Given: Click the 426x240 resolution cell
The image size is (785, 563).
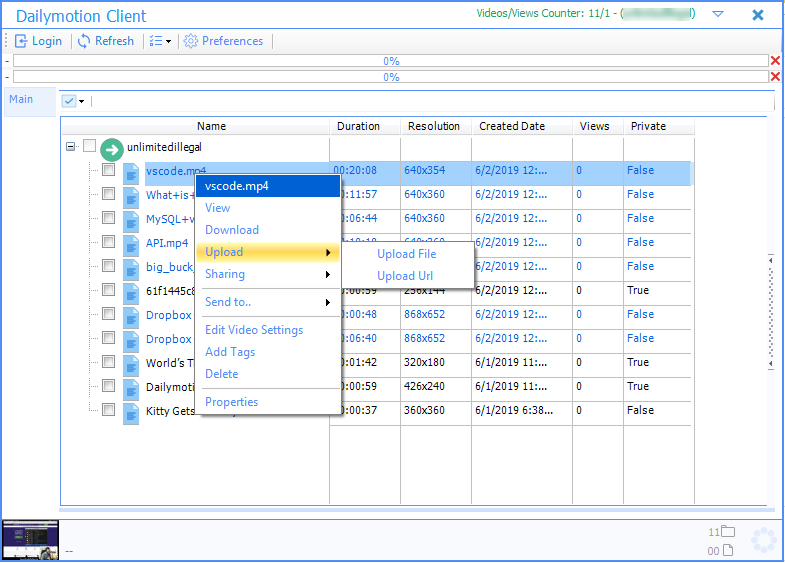Looking at the screenshot, I should (x=425, y=386).
